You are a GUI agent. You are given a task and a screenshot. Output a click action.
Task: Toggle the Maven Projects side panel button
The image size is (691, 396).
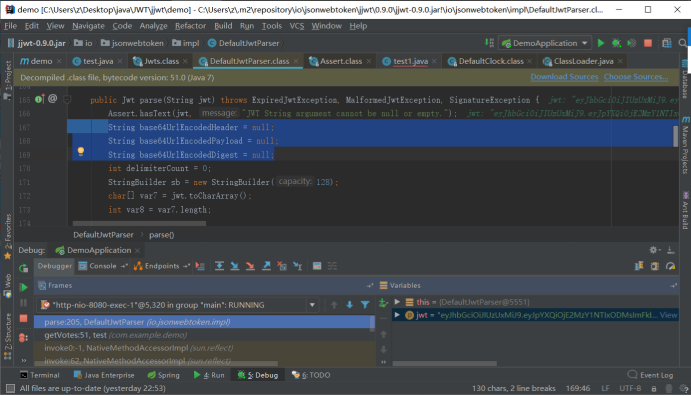click(685, 145)
